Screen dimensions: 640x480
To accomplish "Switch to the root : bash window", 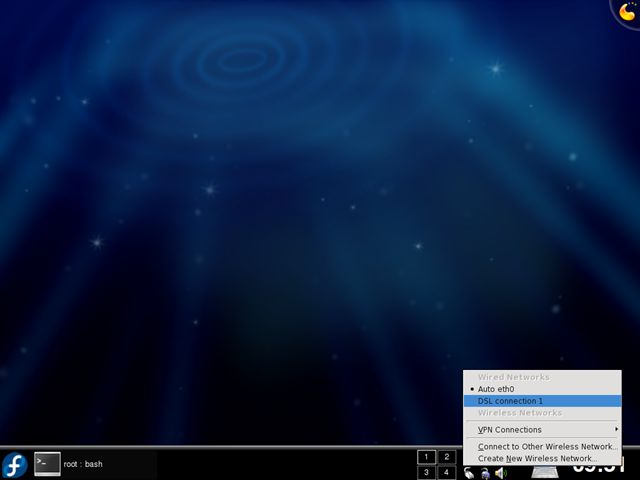I will [95, 464].
